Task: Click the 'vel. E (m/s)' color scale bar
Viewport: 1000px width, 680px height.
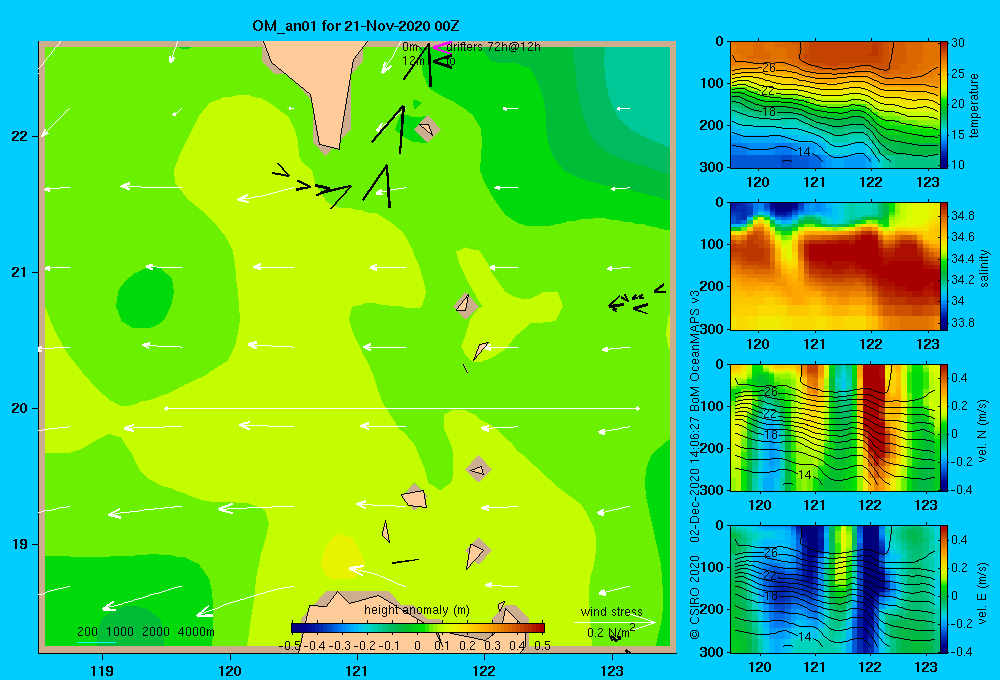Action: click(x=944, y=589)
